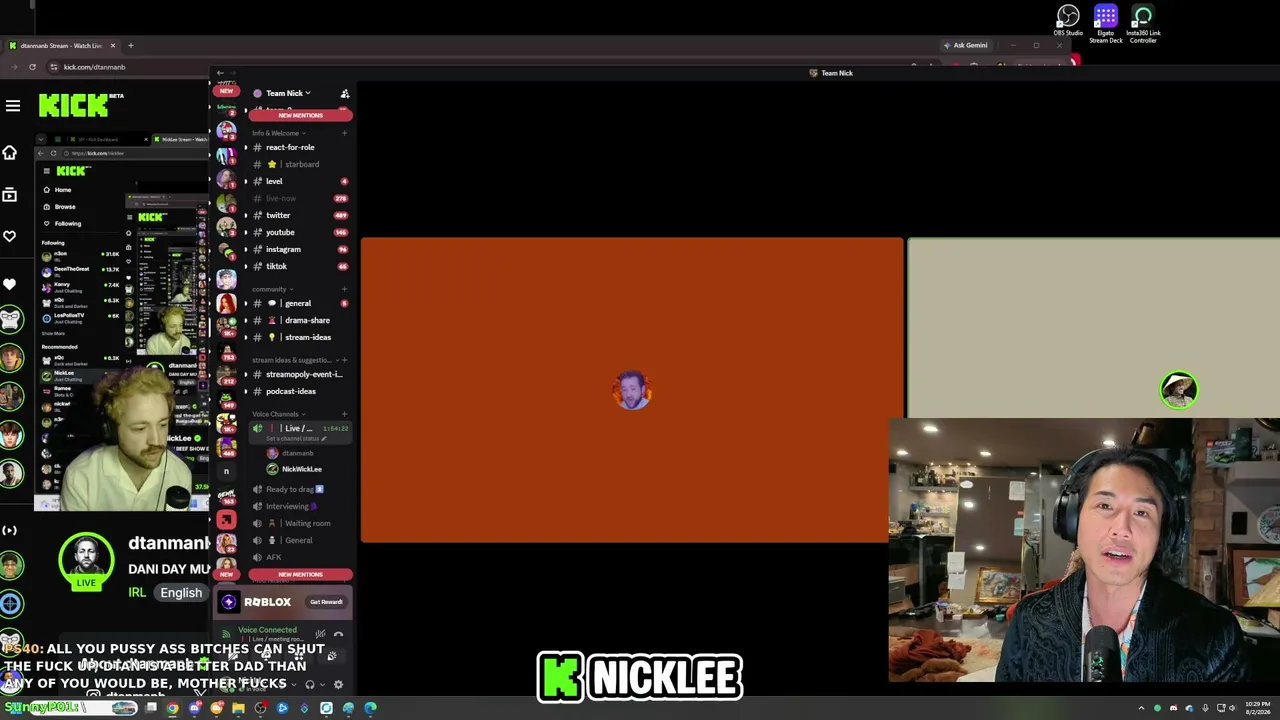Open Kick browse icon in sidebar
This screenshot has width=1280, height=720.
pos(10,195)
